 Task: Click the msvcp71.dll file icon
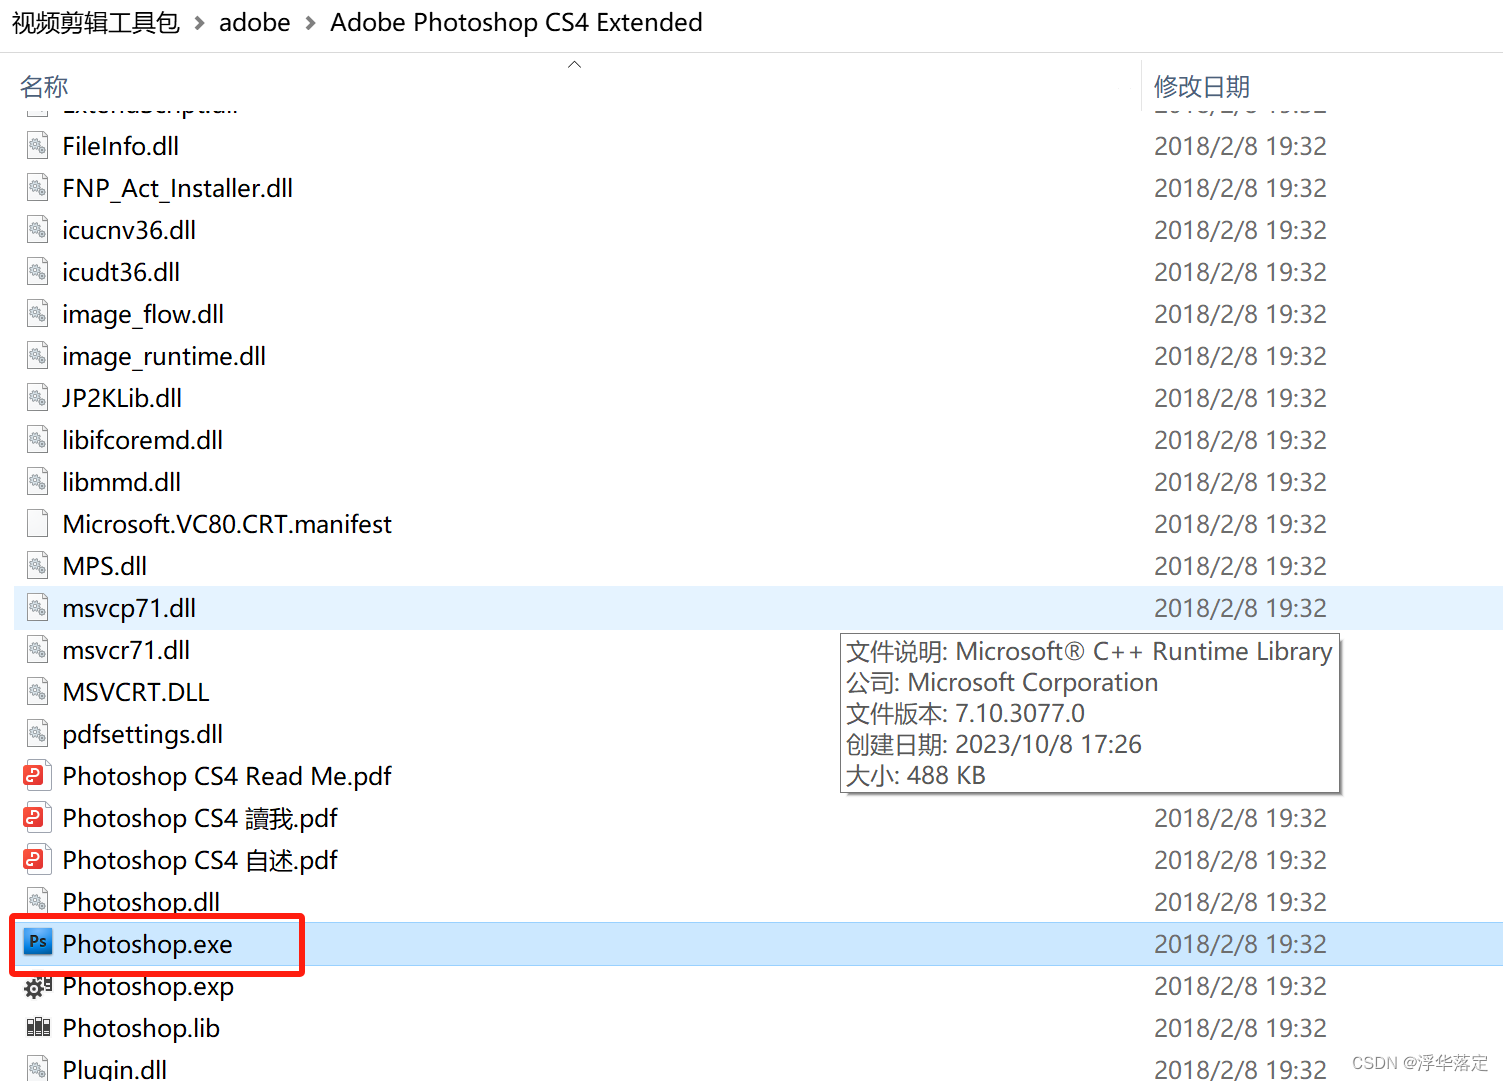click(37, 608)
